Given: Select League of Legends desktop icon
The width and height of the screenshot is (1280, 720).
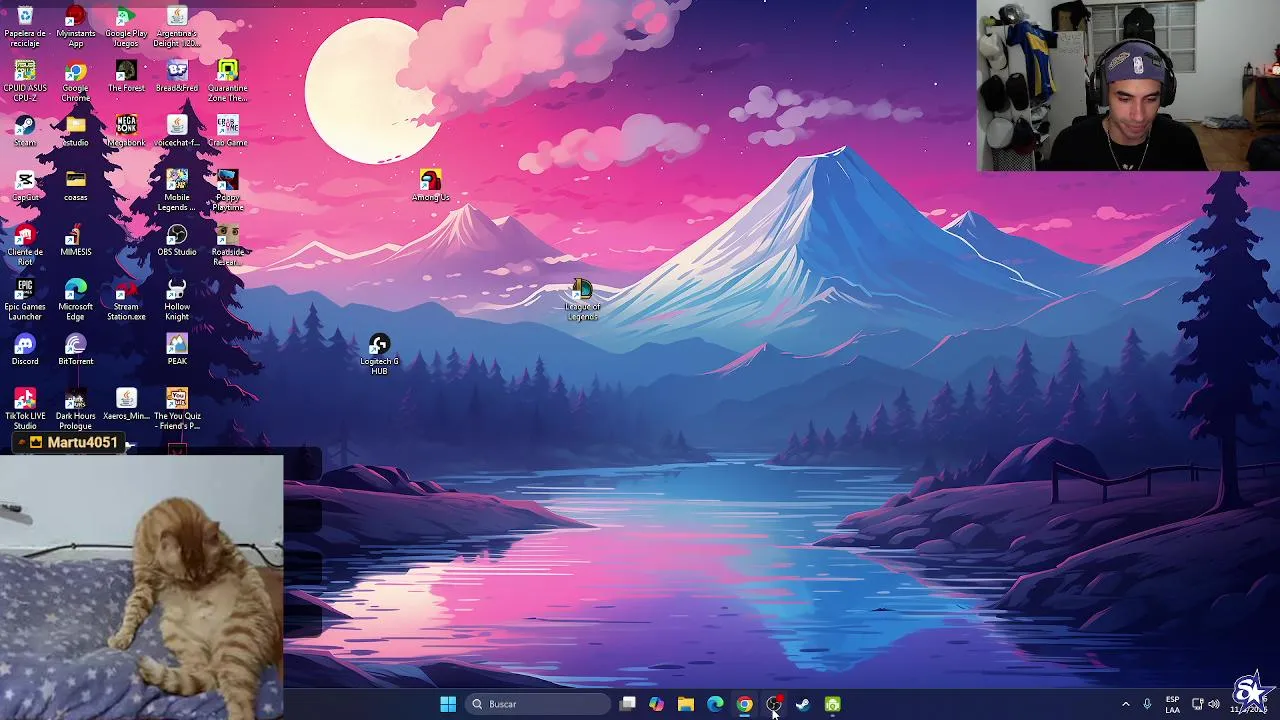Looking at the screenshot, I should point(582,300).
